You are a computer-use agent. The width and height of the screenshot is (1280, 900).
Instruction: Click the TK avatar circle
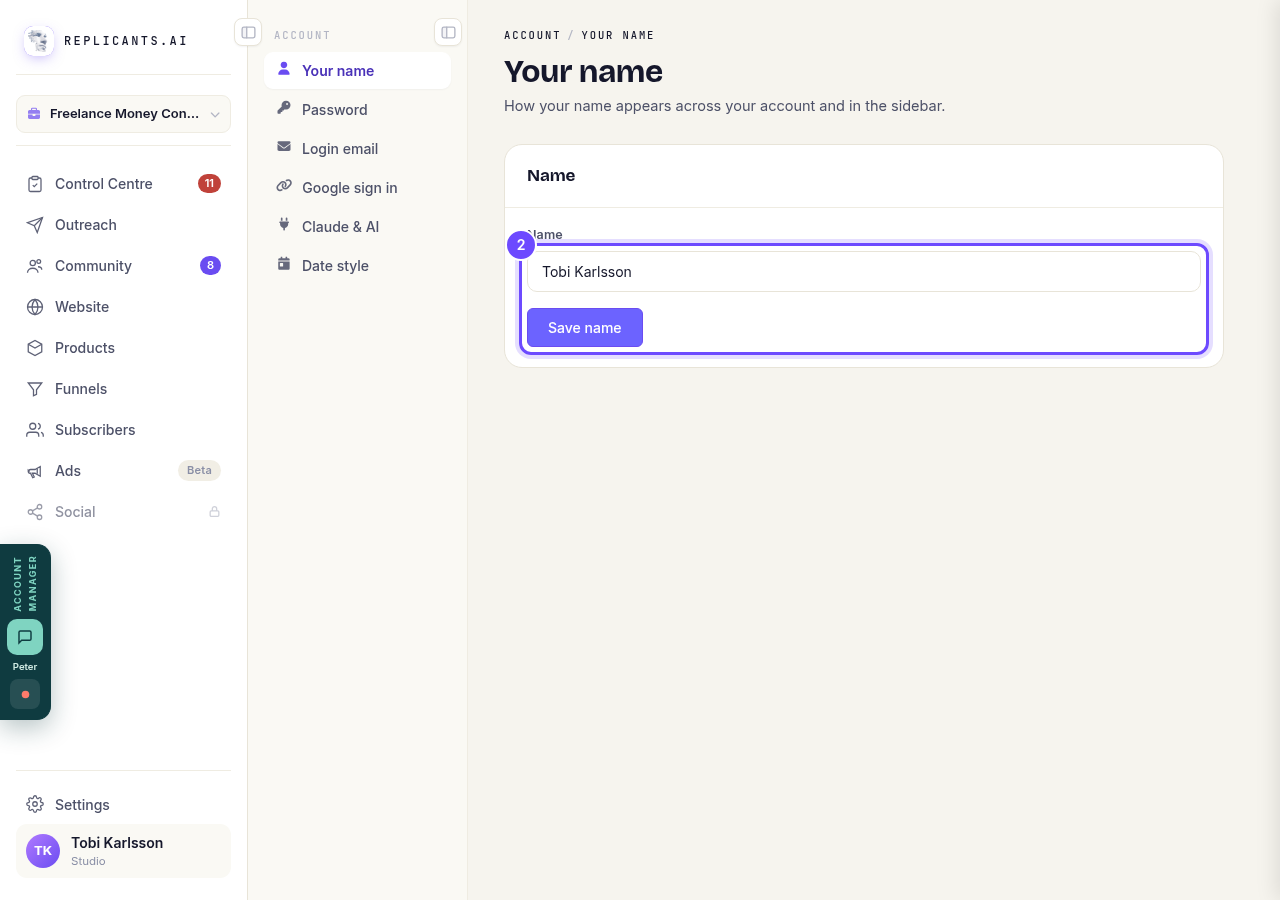tap(43, 851)
